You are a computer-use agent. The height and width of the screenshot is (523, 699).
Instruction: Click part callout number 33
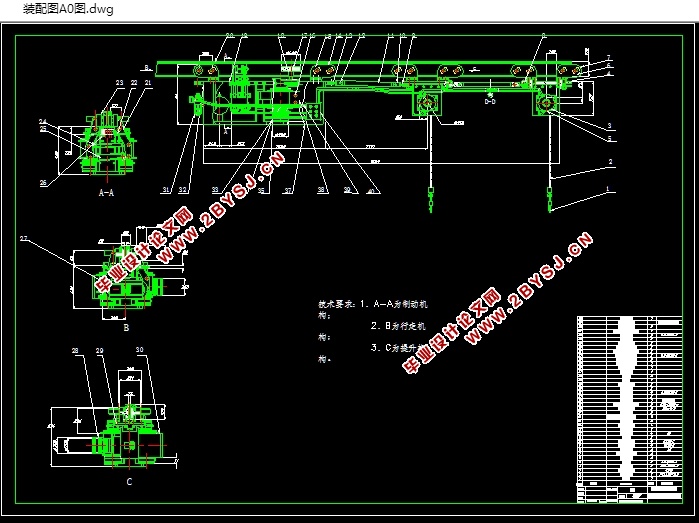pyautogui.click(x=215, y=190)
